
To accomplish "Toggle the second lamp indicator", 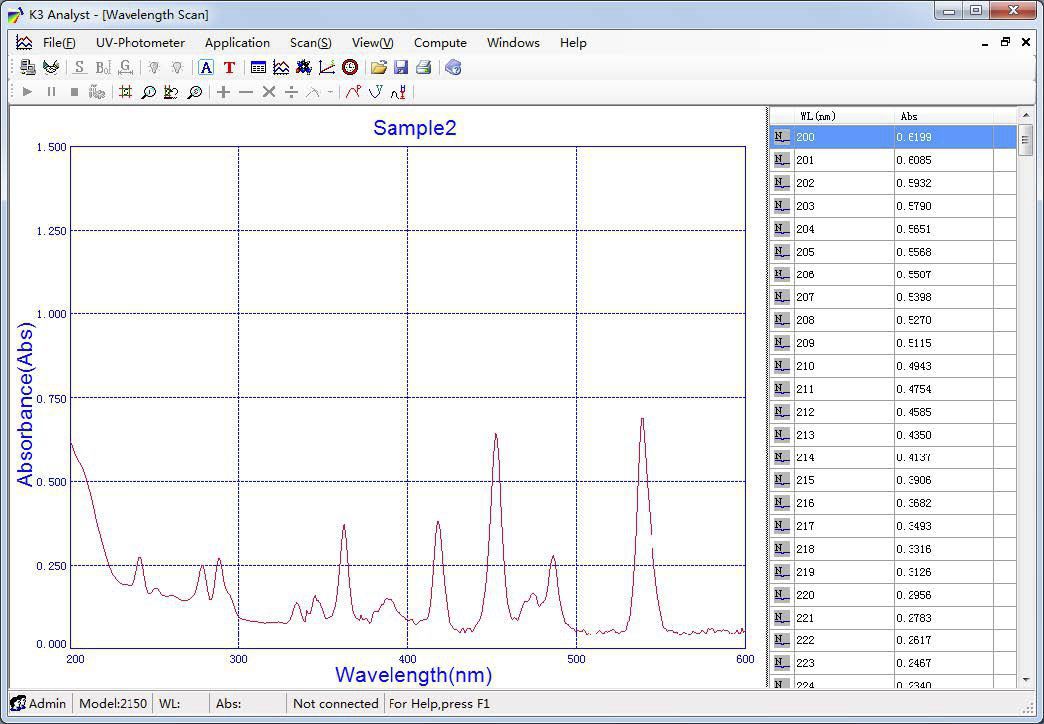I will click(177, 67).
